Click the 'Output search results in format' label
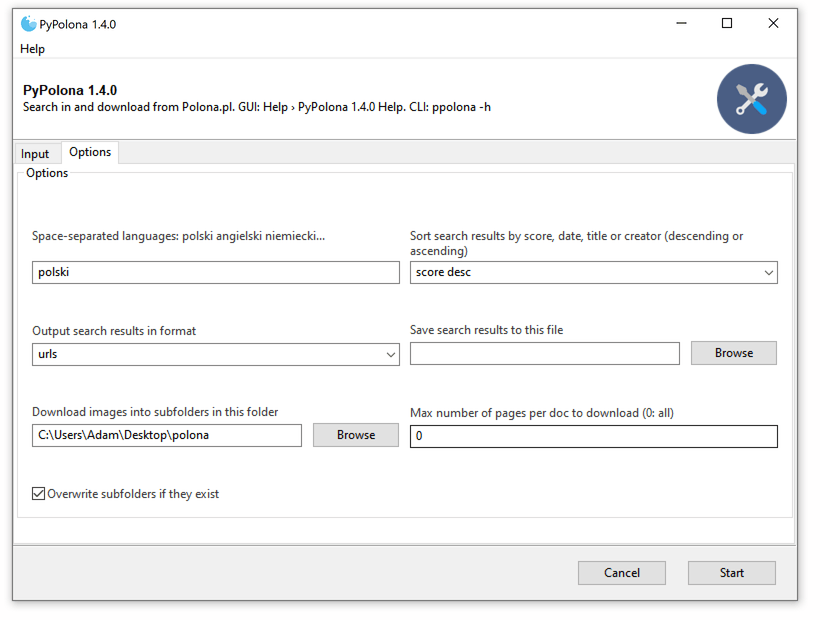Image resolution: width=820 pixels, height=620 pixels. [x=114, y=331]
